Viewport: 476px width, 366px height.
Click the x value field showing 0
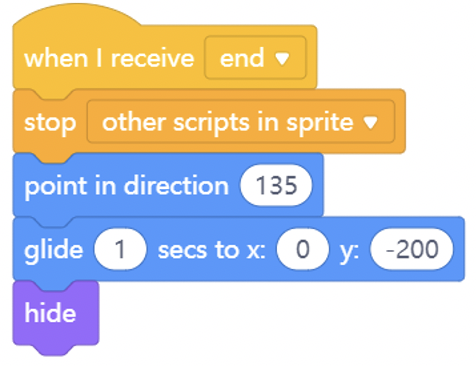(x=303, y=249)
